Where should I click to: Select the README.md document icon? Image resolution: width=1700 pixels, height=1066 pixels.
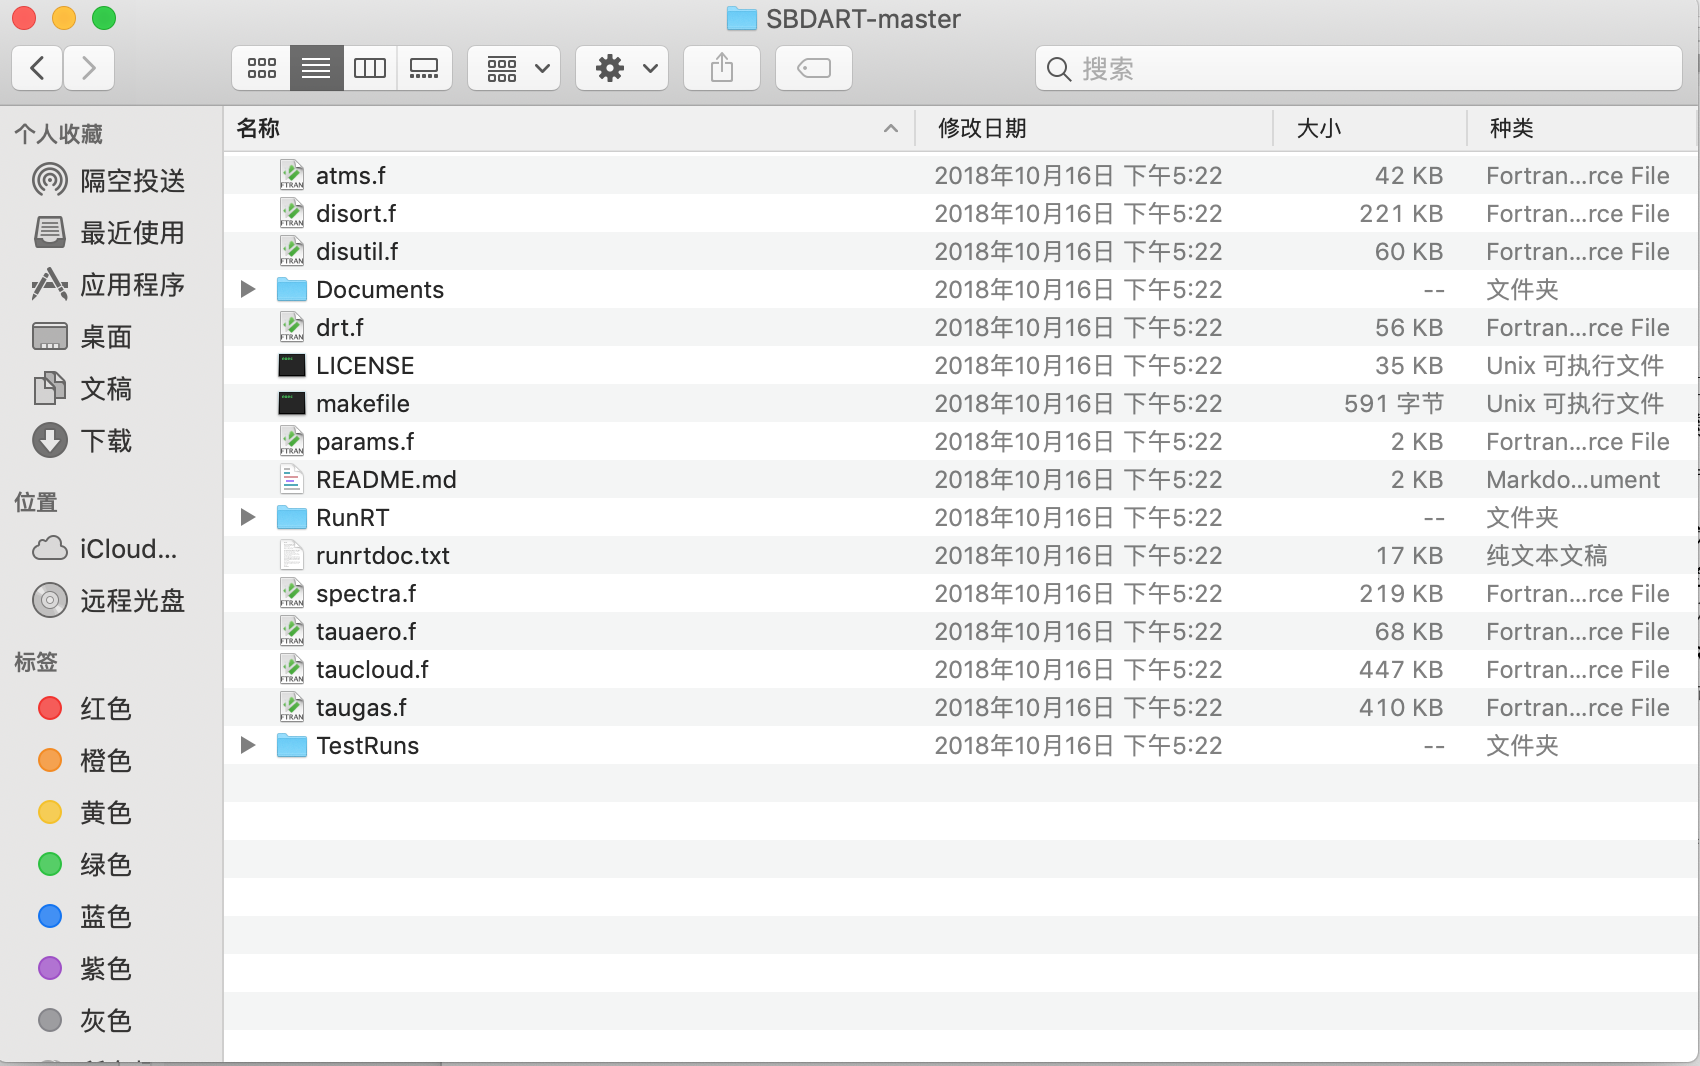point(292,479)
